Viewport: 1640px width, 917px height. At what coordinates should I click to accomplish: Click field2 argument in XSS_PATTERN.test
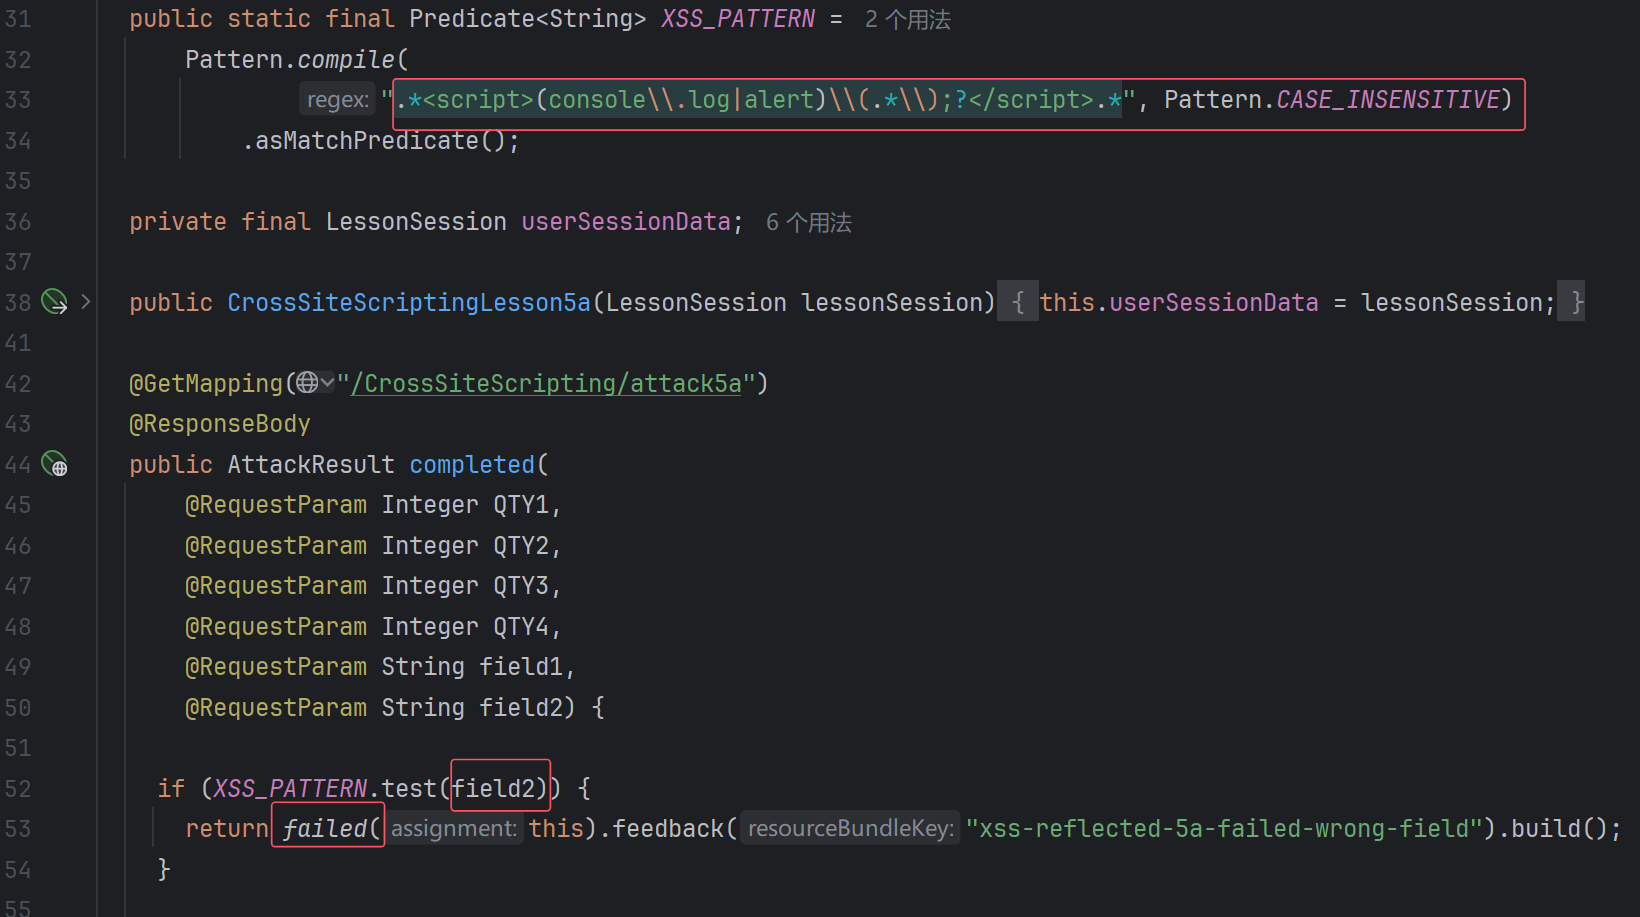493,788
